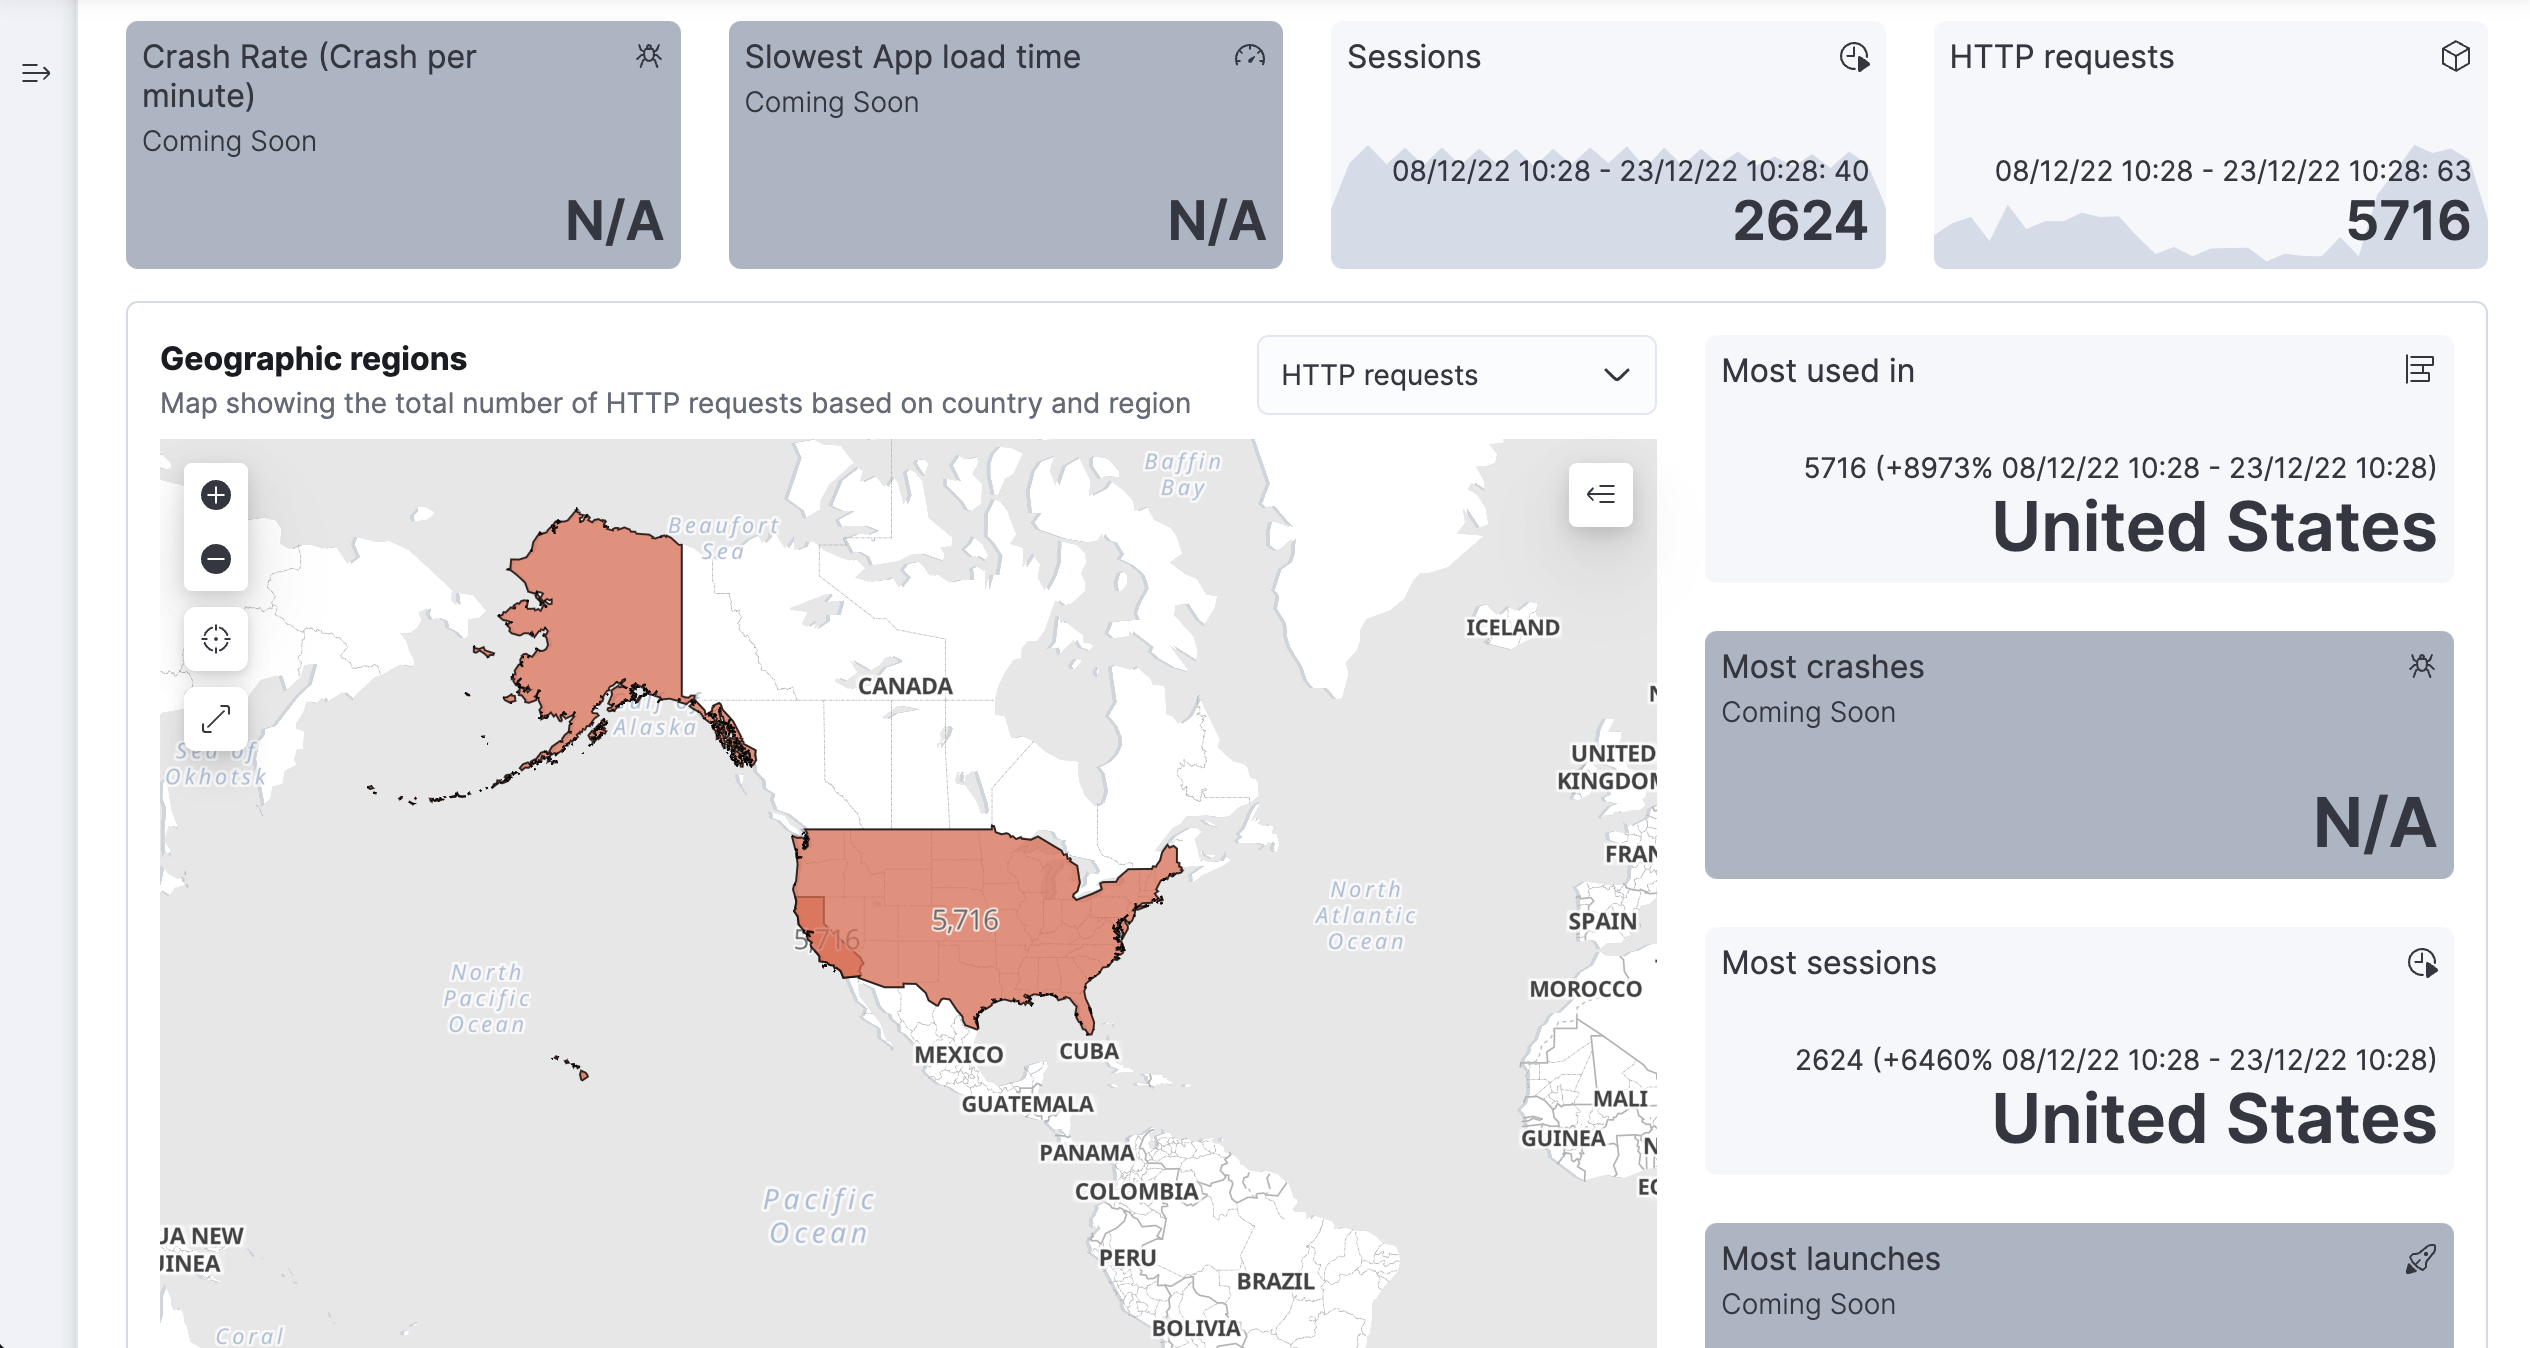Click the map legend collapse arrow button

coord(1601,495)
